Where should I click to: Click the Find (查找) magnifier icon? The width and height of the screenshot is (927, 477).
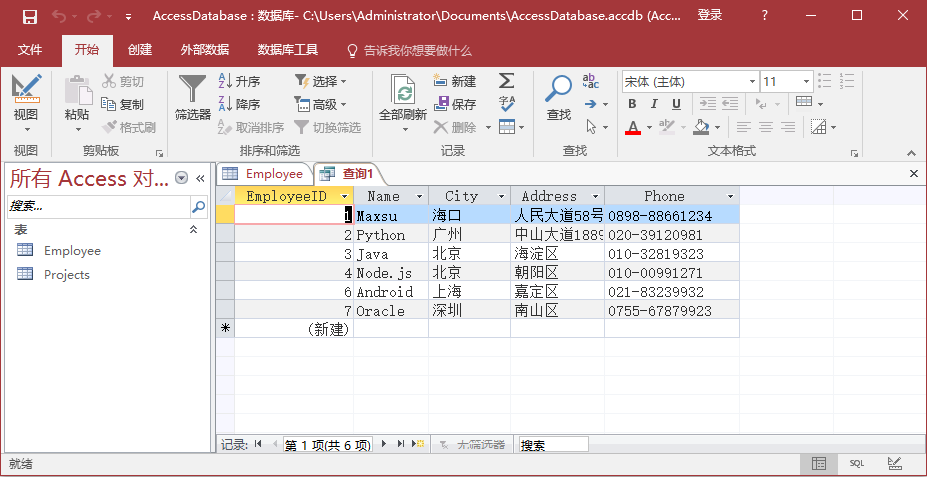click(x=558, y=90)
